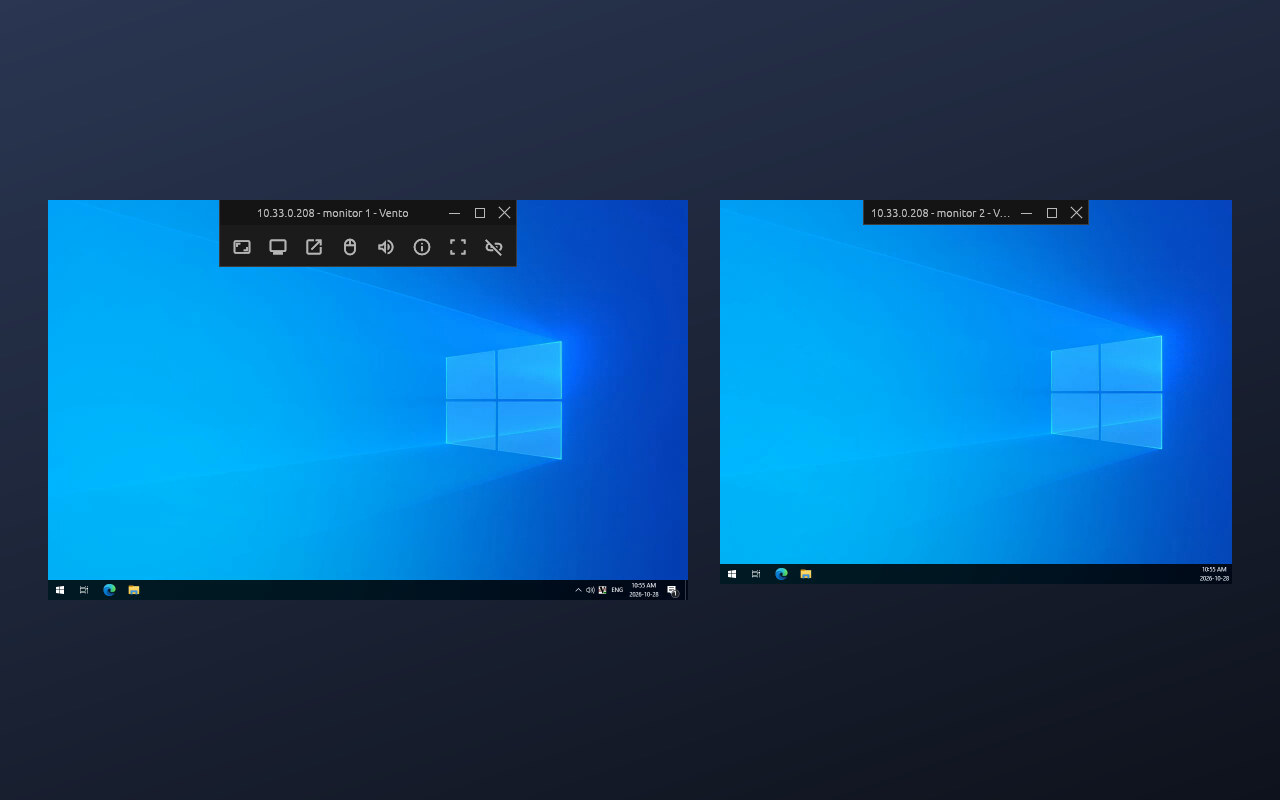Viewport: 1280px width, 800px height.
Task: Click the open-in-new-window icon in Vento toolbar
Action: click(314, 247)
